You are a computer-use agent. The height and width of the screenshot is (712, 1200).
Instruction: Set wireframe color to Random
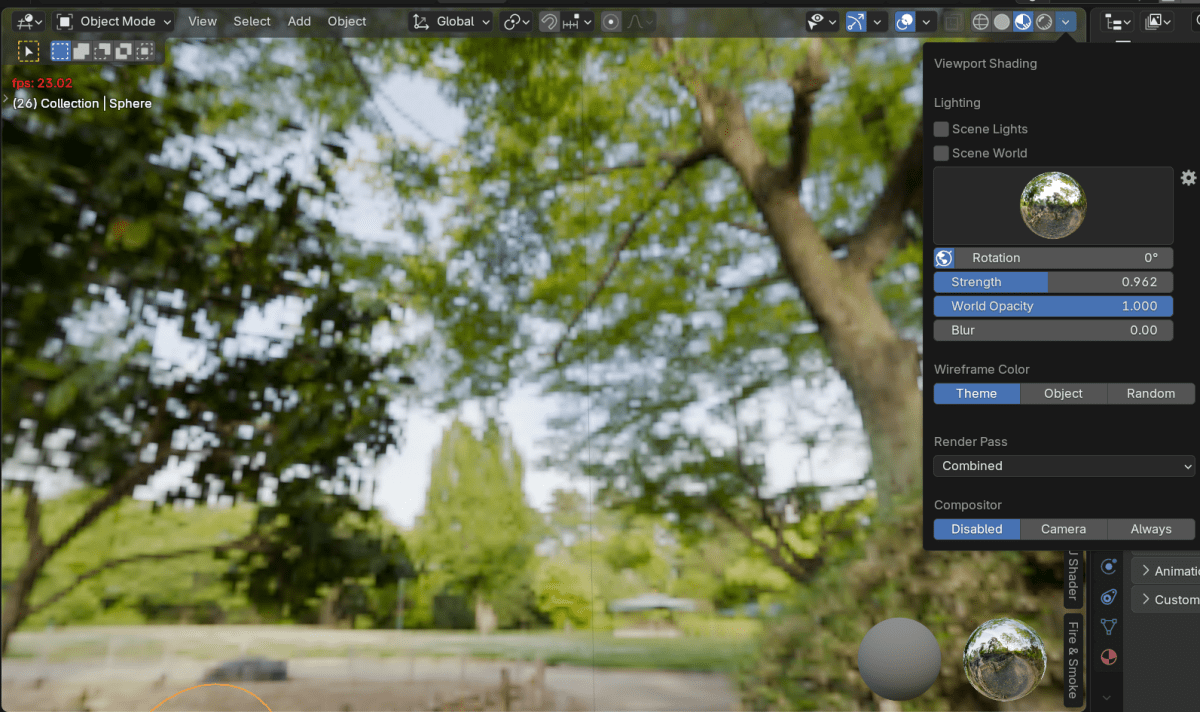tap(1151, 394)
